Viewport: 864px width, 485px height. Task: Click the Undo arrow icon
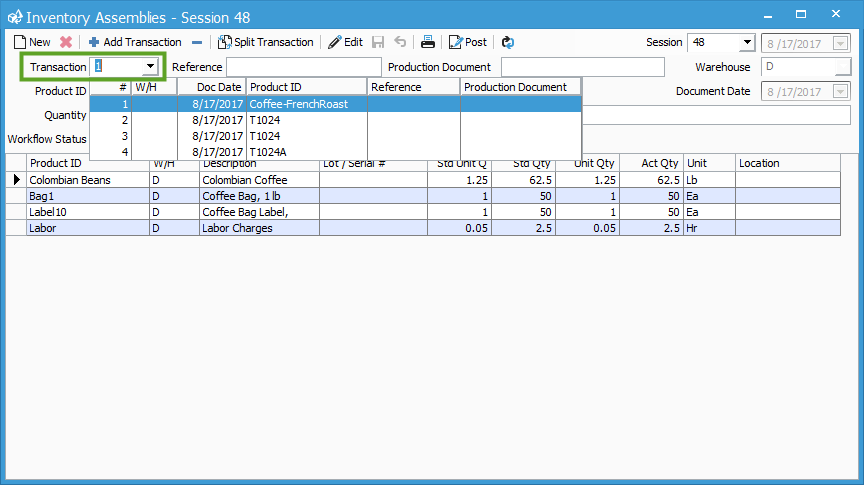pyautogui.click(x=401, y=42)
